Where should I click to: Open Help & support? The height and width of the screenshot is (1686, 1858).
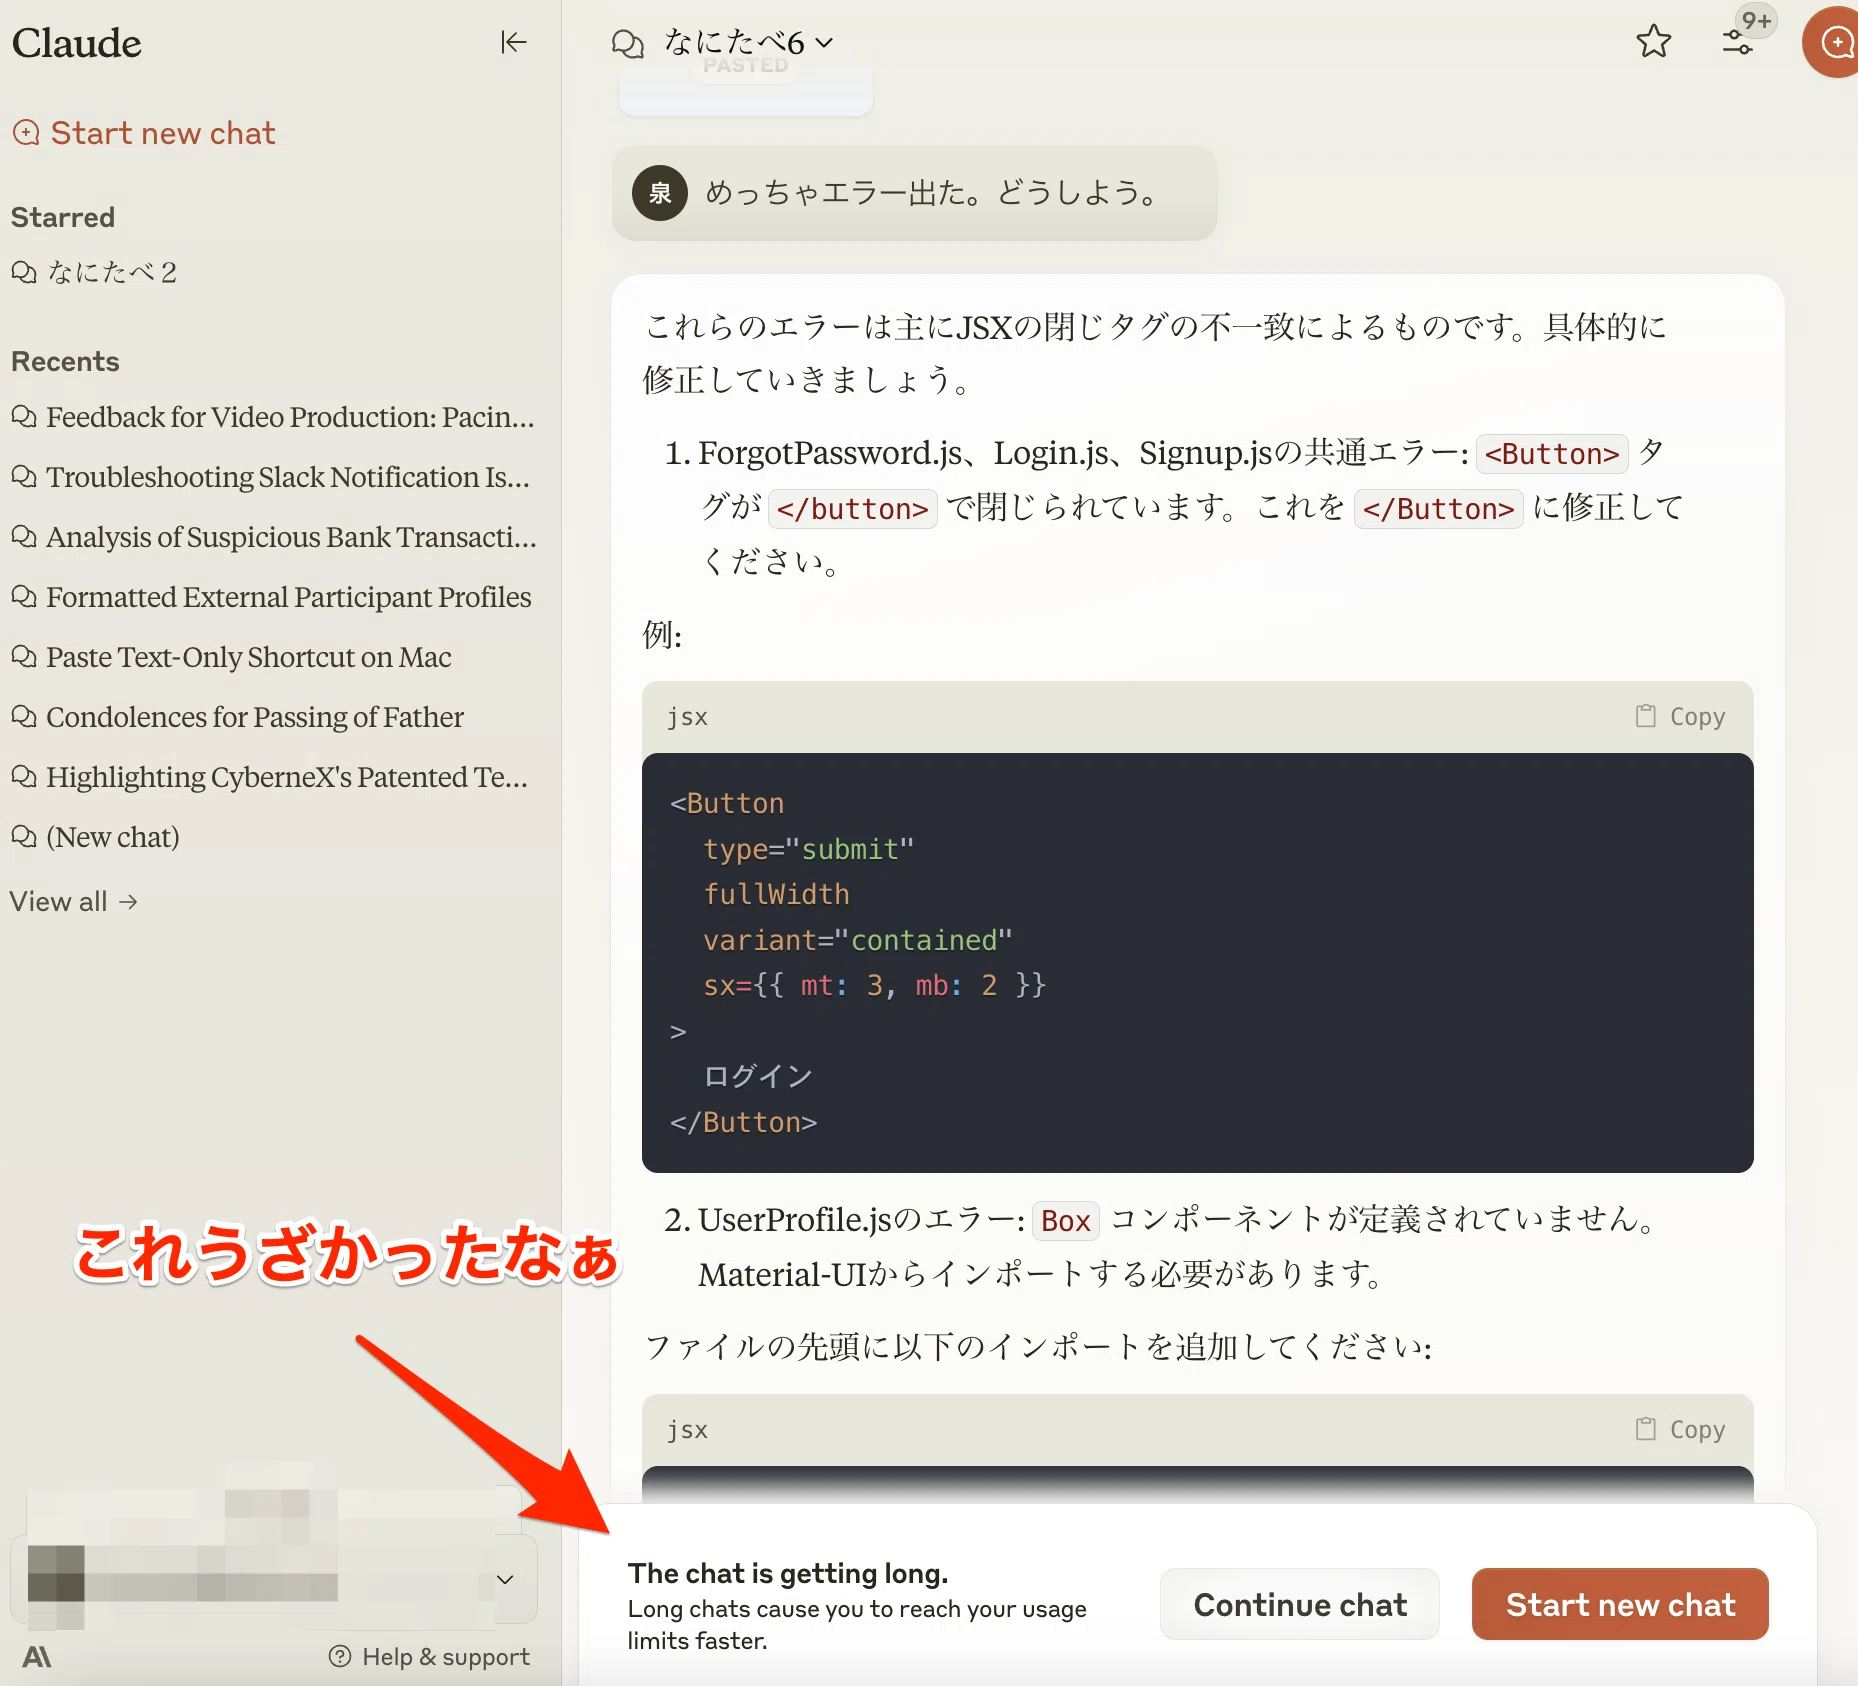click(x=429, y=1657)
